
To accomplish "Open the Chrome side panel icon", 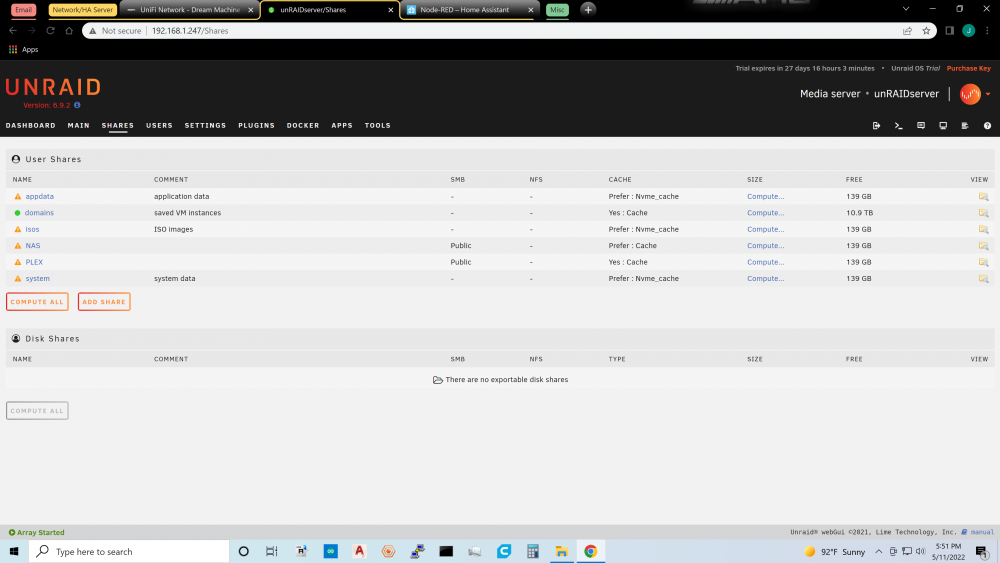I will [949, 31].
